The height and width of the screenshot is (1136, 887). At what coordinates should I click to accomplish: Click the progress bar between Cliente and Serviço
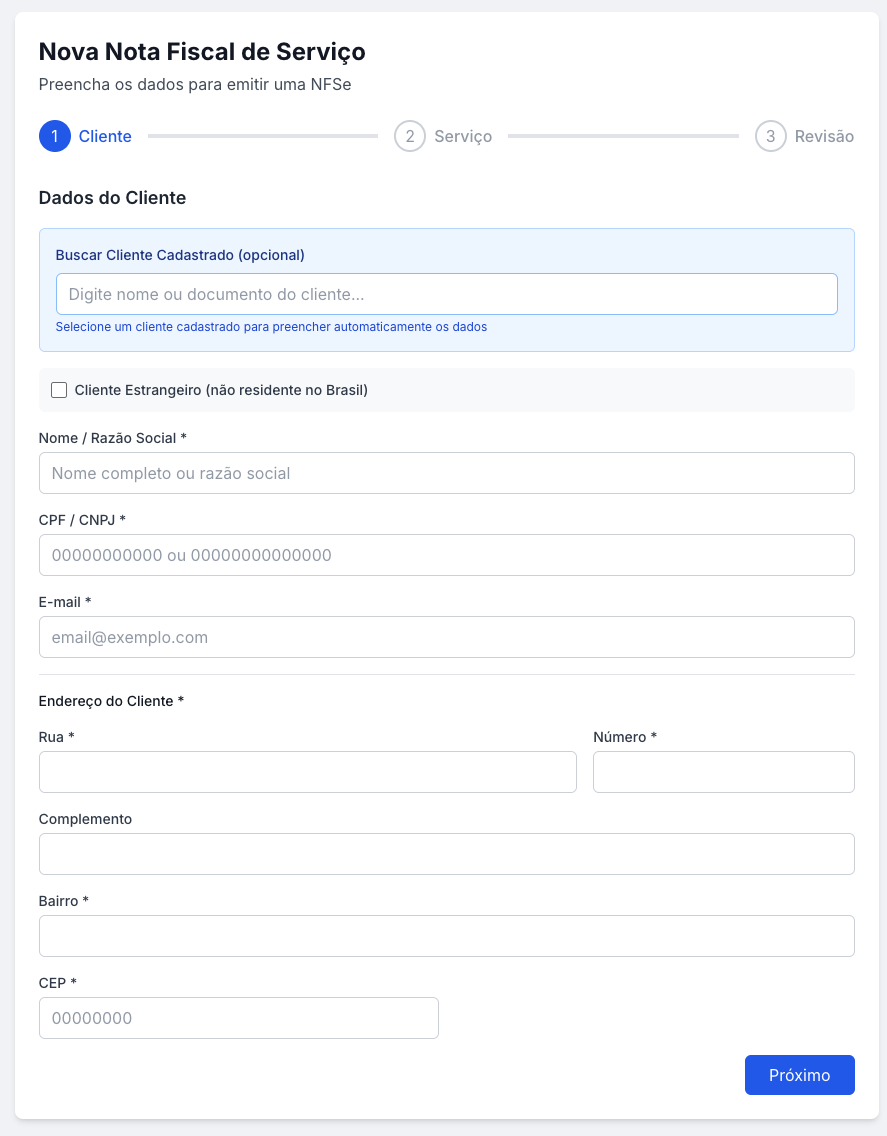262,136
